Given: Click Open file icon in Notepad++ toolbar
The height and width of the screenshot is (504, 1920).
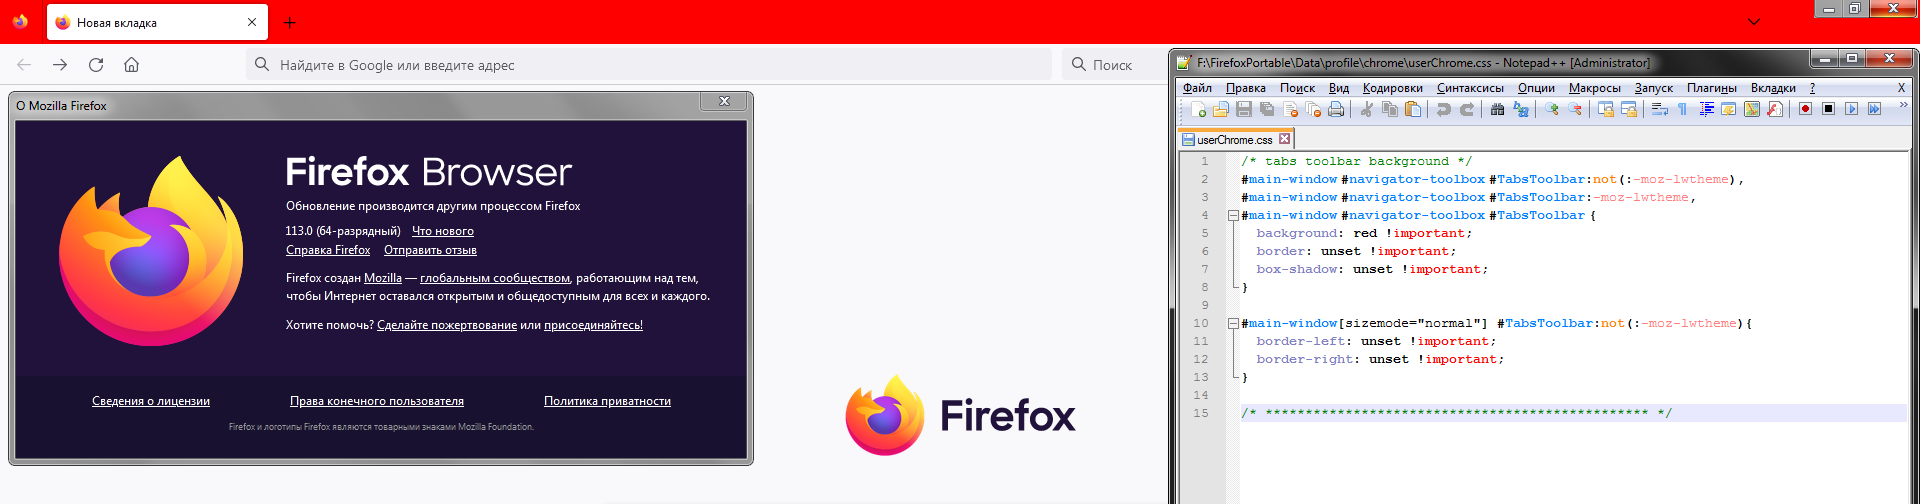Looking at the screenshot, I should (1221, 109).
